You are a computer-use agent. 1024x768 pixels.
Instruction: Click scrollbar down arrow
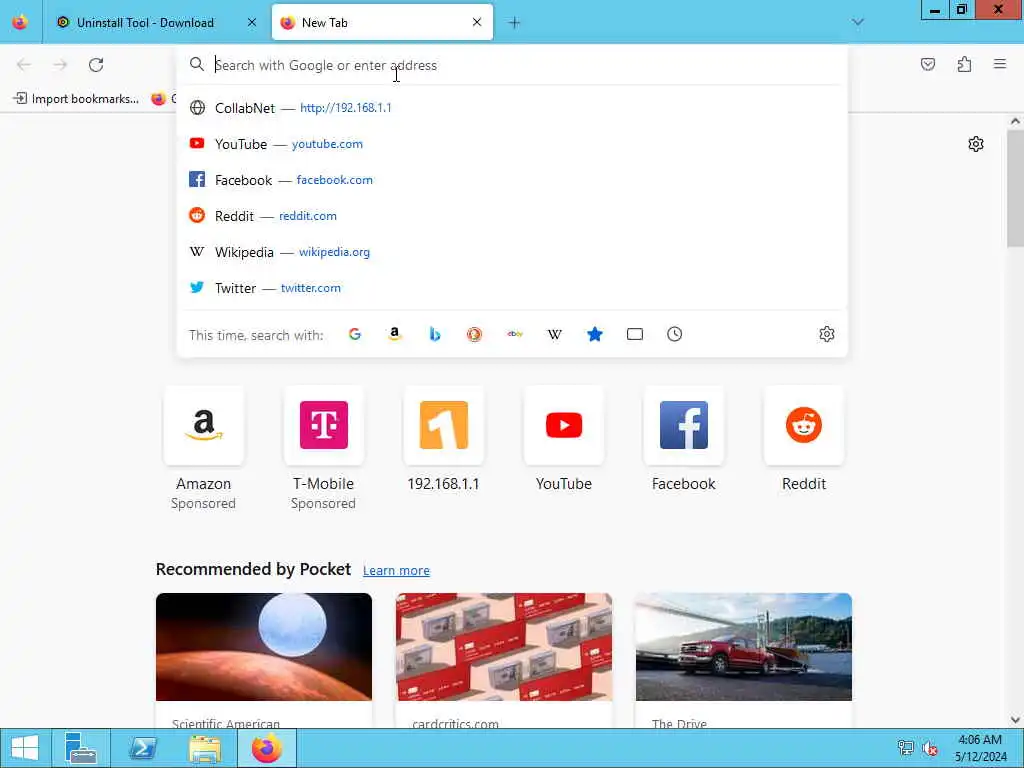click(x=1015, y=720)
